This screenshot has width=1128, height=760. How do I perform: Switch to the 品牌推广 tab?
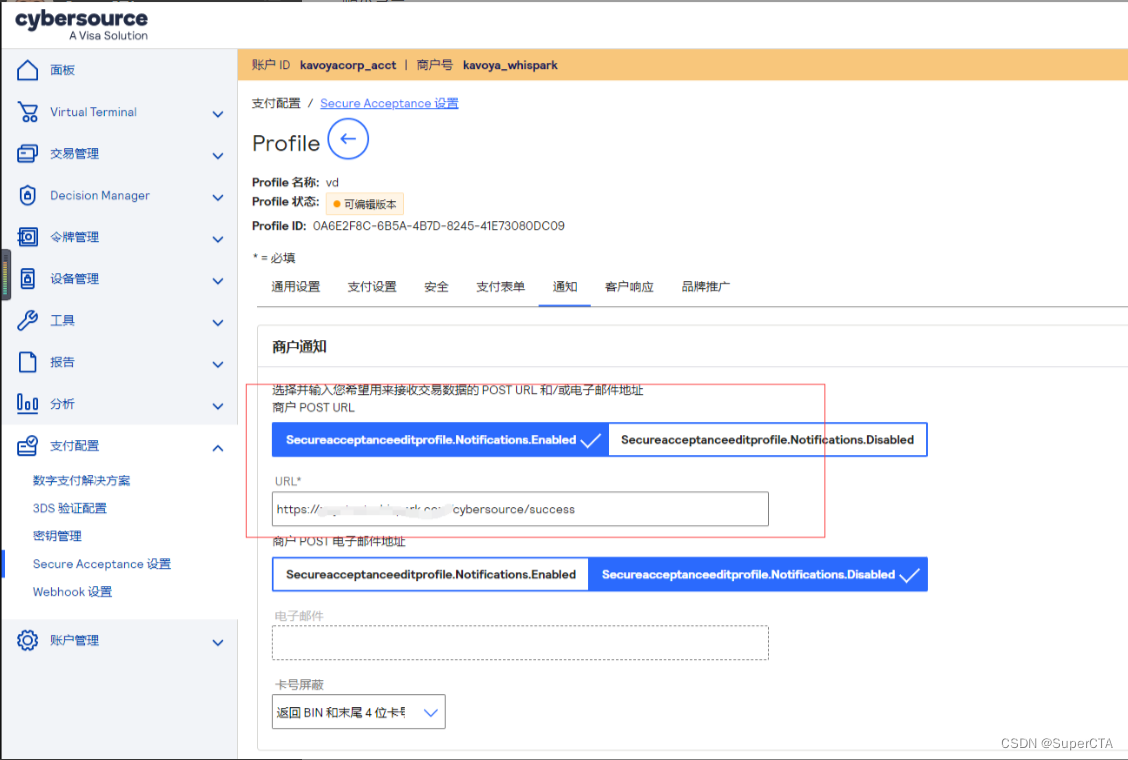click(706, 286)
